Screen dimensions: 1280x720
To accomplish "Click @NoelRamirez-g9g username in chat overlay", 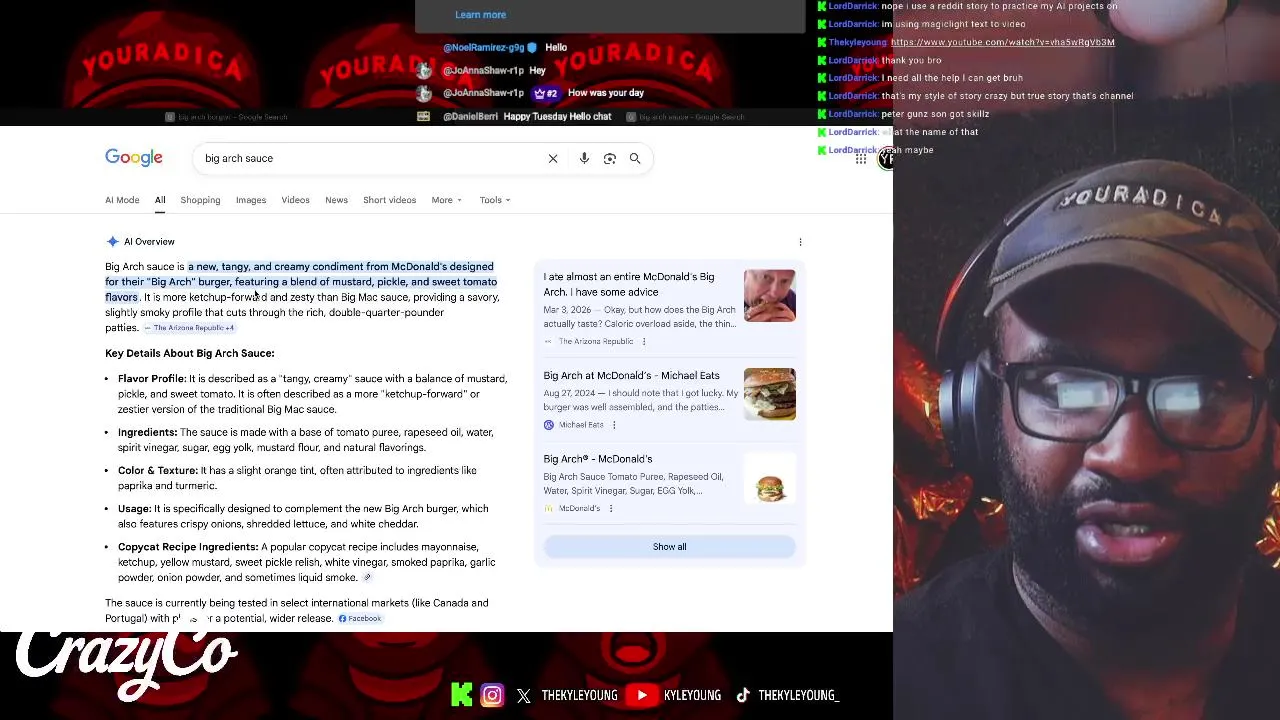I will (x=483, y=47).
